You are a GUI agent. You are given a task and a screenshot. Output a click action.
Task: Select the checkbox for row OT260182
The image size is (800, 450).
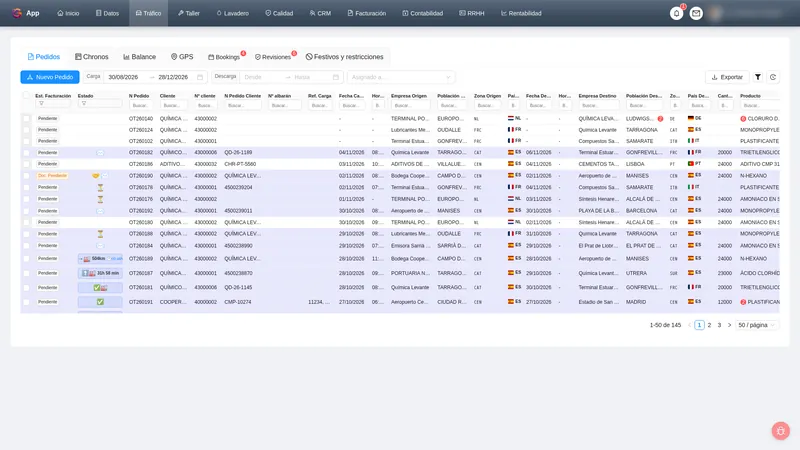tap(26, 153)
